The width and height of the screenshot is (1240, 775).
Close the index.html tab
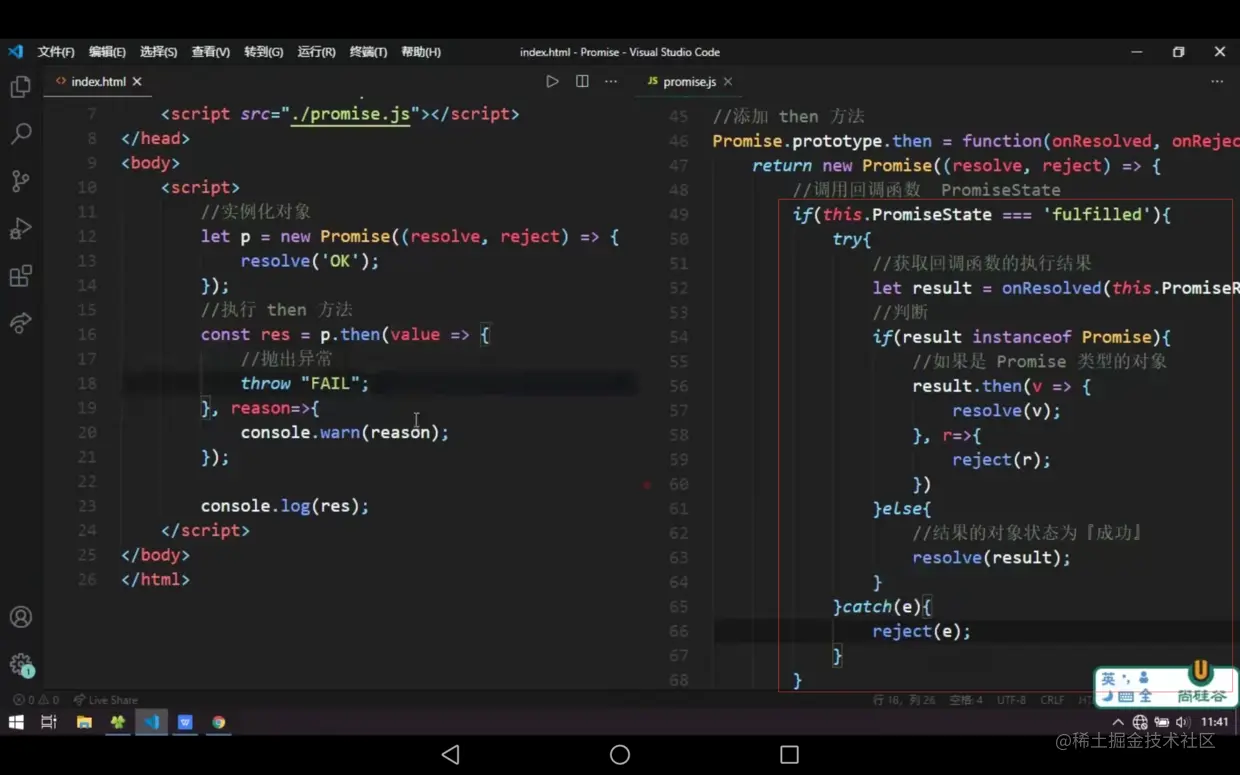pyautogui.click(x=137, y=82)
